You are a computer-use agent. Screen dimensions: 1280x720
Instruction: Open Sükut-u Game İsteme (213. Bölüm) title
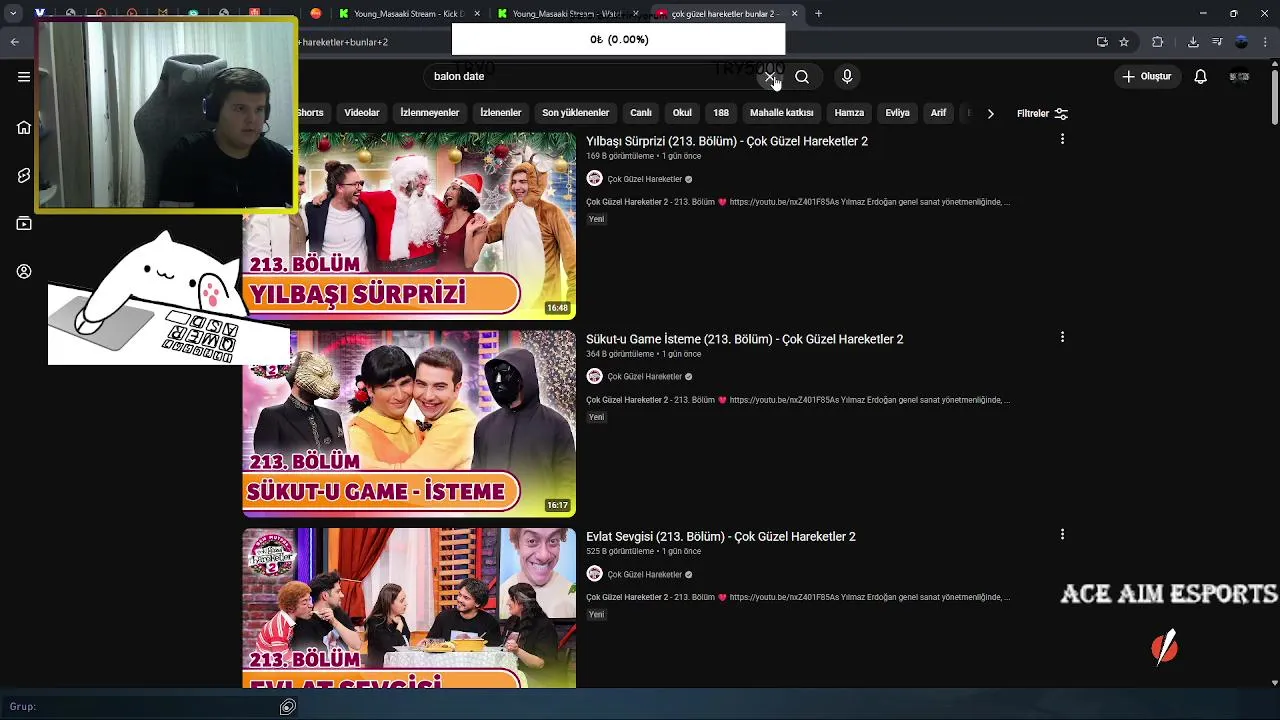(745, 339)
